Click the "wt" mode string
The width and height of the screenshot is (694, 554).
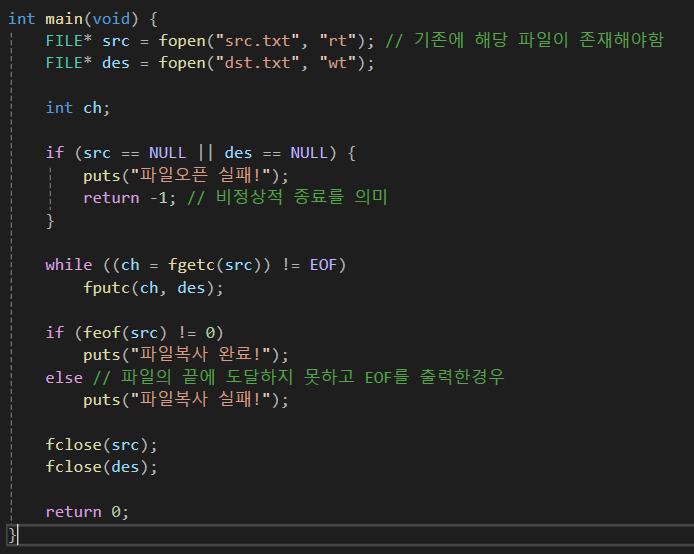pyautogui.click(x=338, y=63)
